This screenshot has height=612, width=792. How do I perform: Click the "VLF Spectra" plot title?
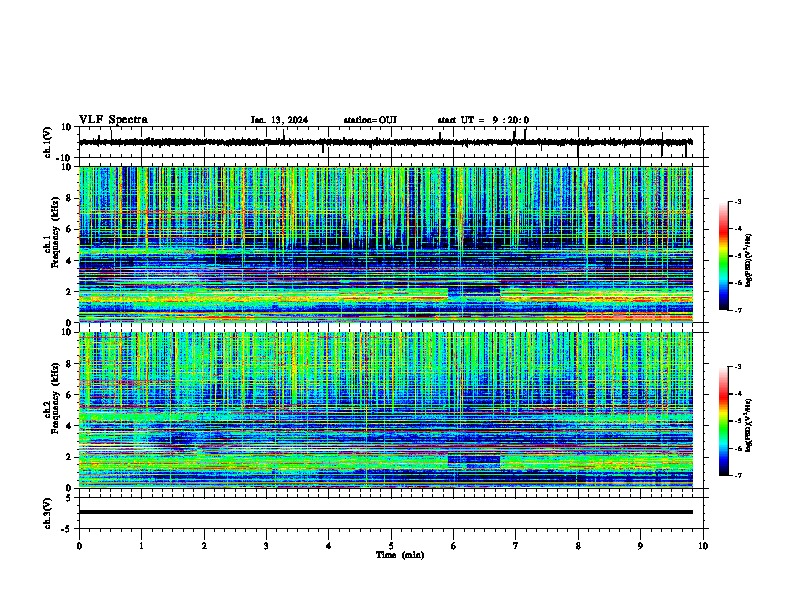point(113,120)
